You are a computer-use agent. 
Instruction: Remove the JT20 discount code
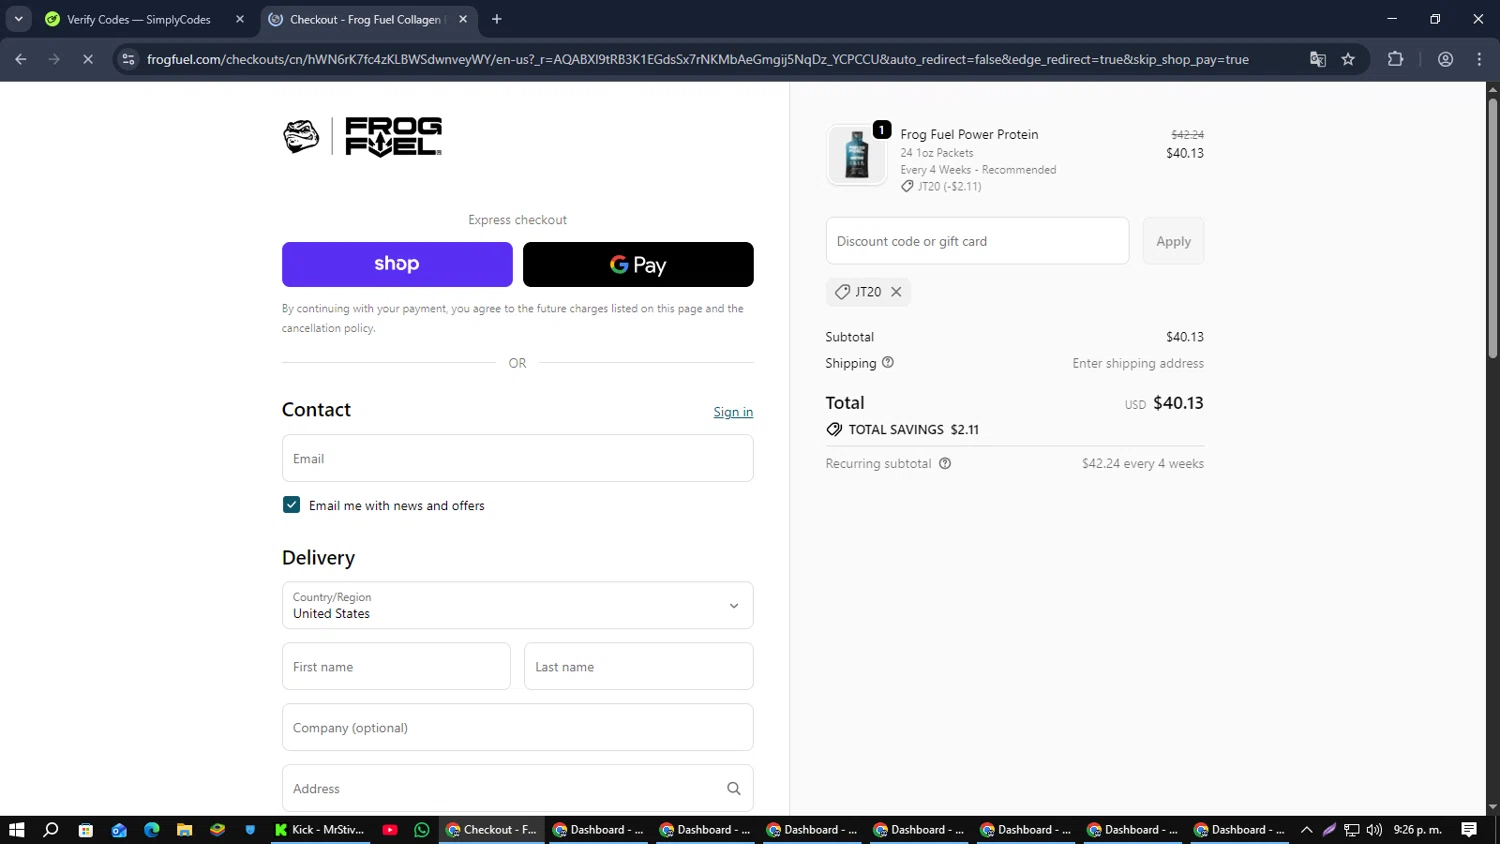click(896, 292)
